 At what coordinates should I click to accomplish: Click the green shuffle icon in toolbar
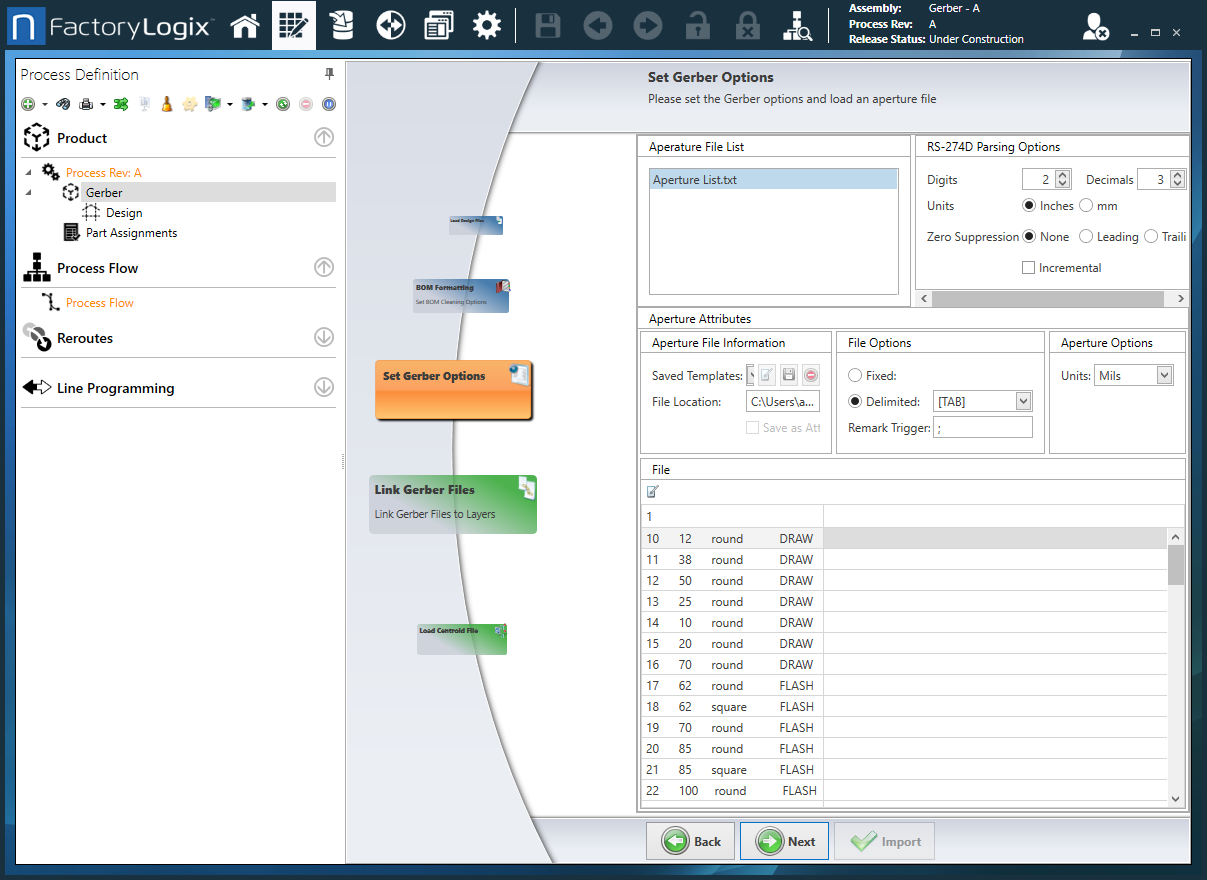click(121, 103)
